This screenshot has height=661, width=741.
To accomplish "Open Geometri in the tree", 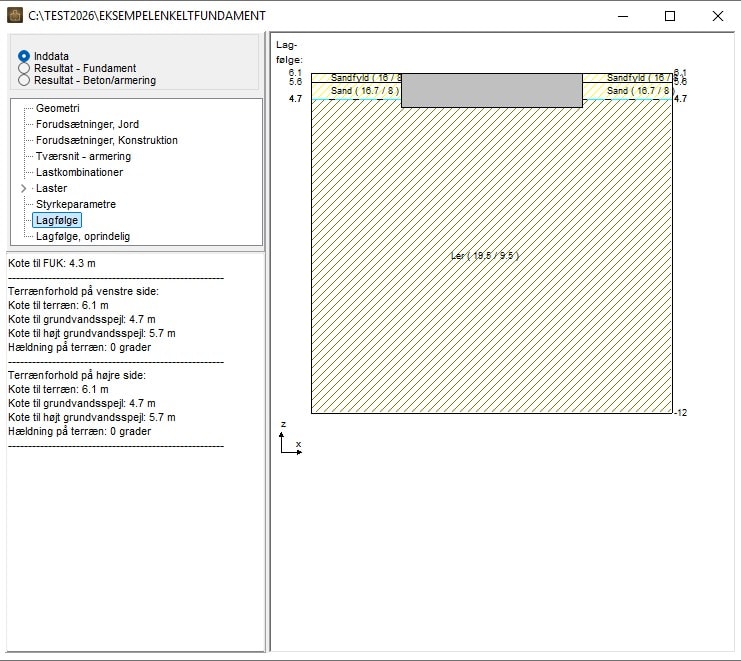I will tap(57, 108).
